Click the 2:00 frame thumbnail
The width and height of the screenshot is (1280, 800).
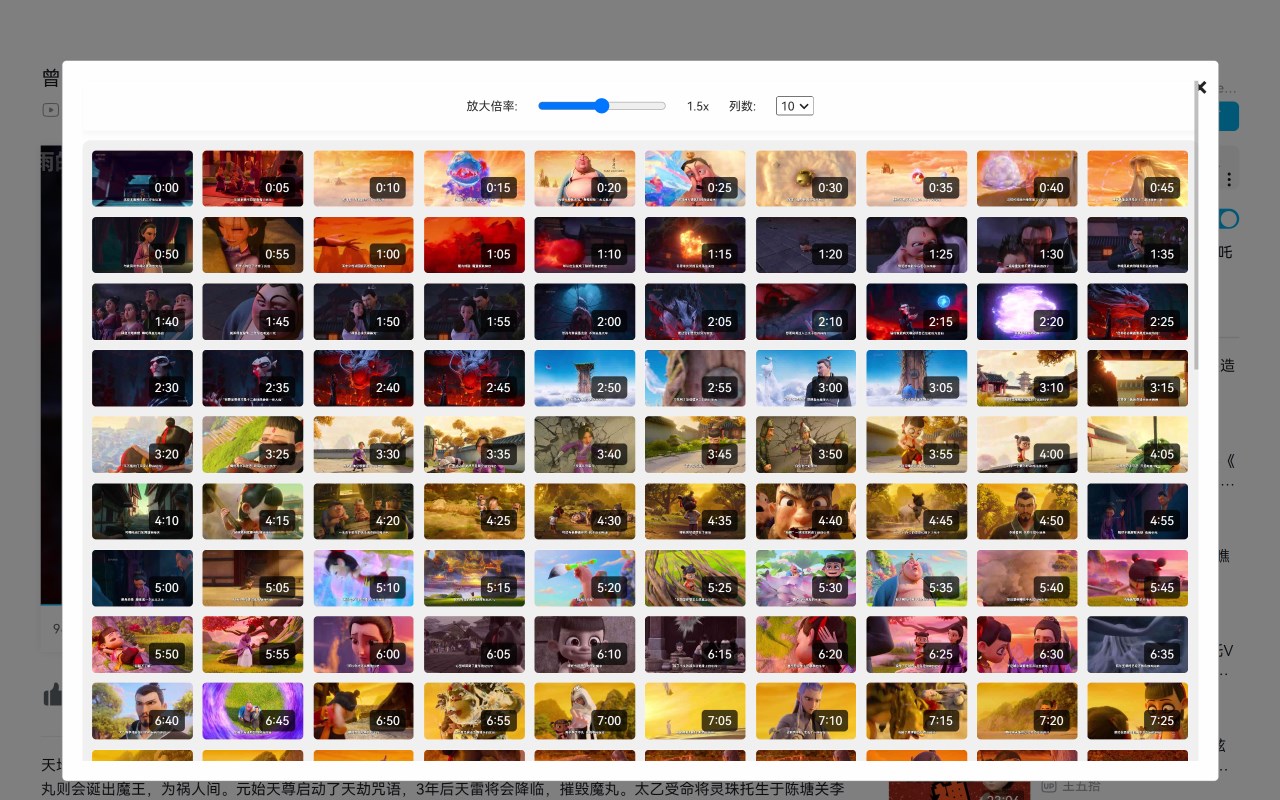(585, 312)
